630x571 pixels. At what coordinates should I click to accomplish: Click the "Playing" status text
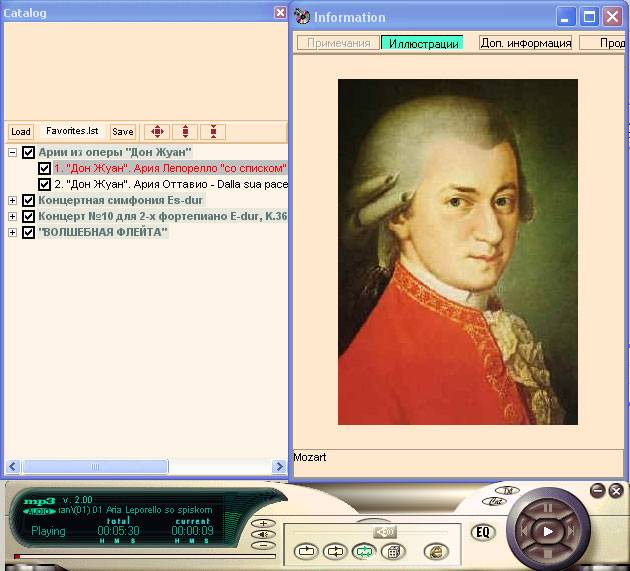[x=48, y=531]
